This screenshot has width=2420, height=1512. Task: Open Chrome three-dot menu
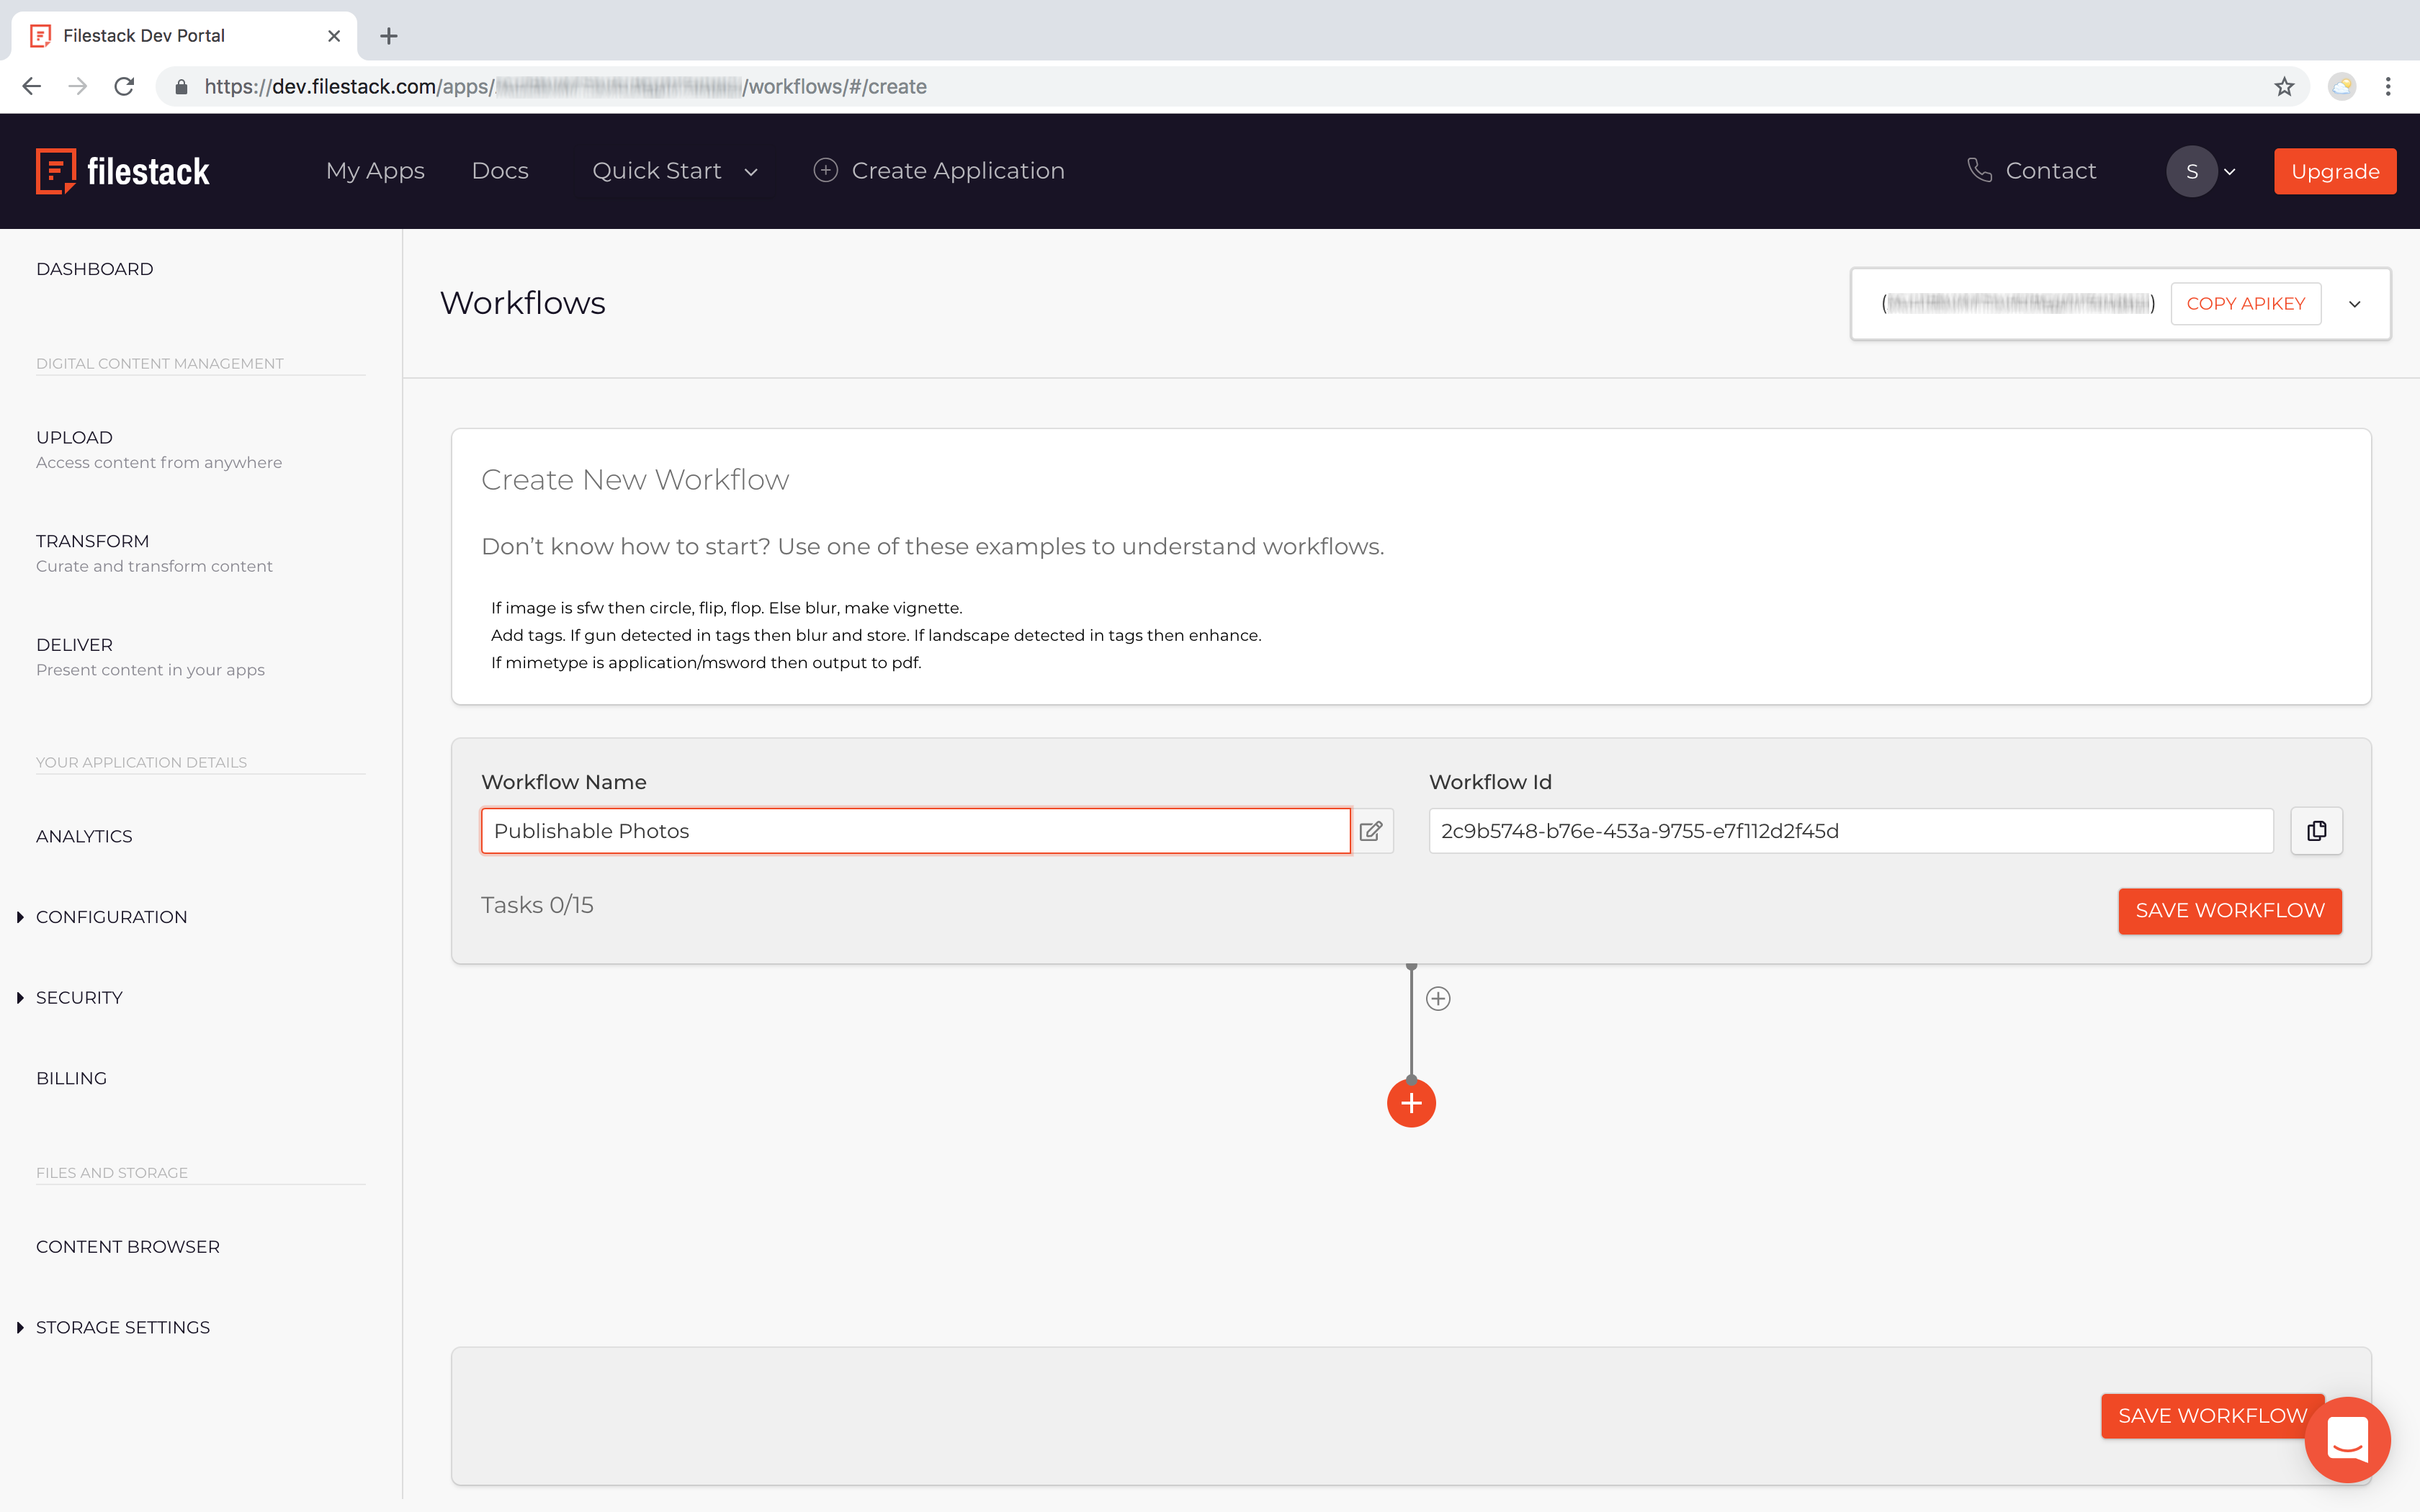pos(2388,87)
